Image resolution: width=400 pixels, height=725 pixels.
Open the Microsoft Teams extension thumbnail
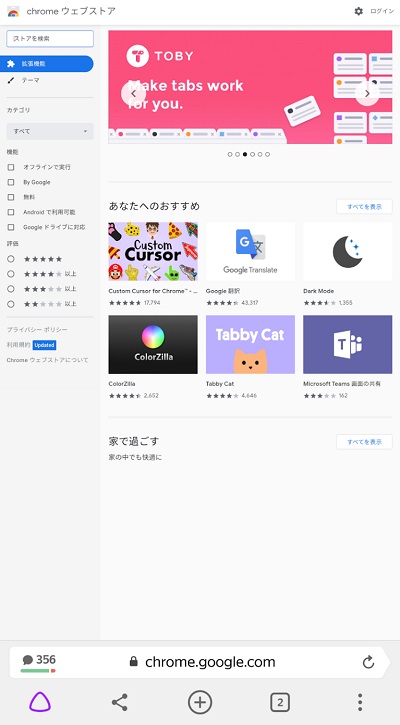point(348,344)
